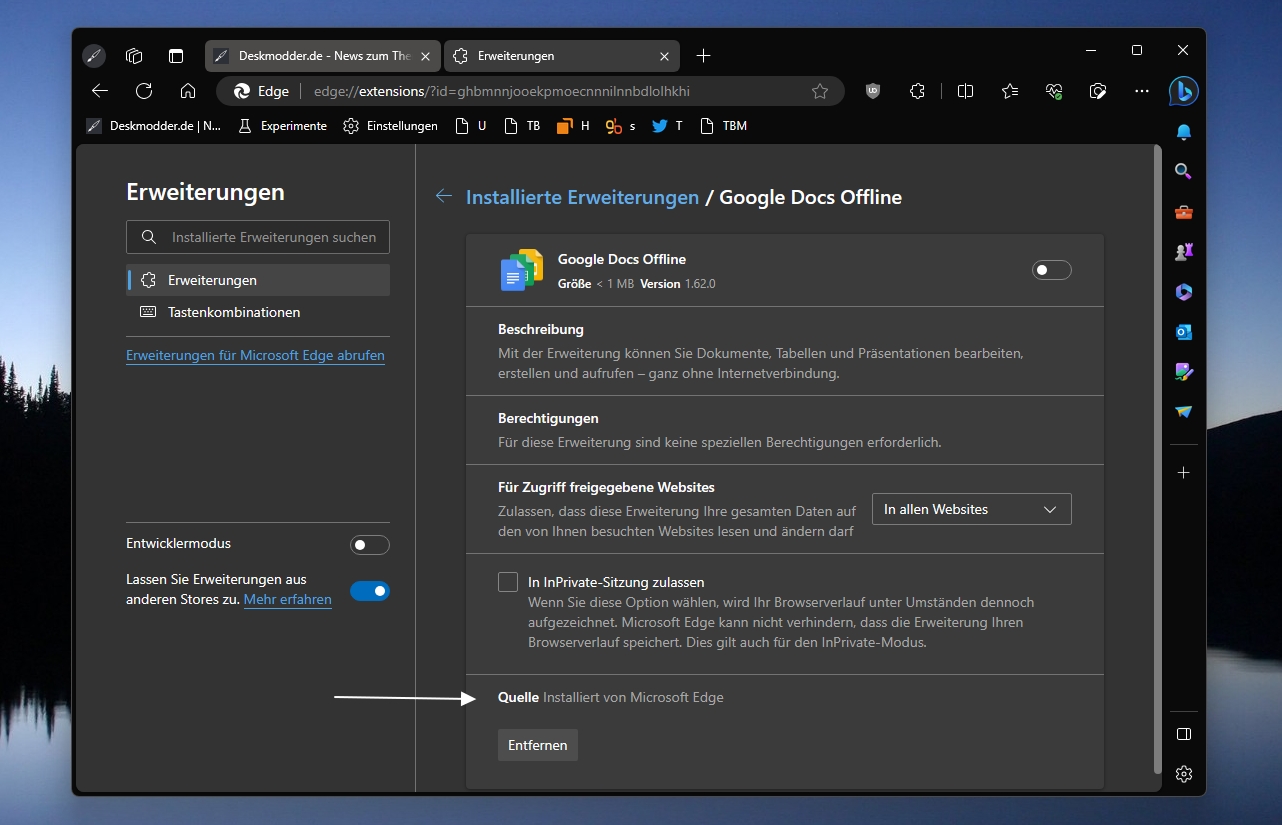Click the Entfernen button
The image size is (1282, 825).
(537, 745)
